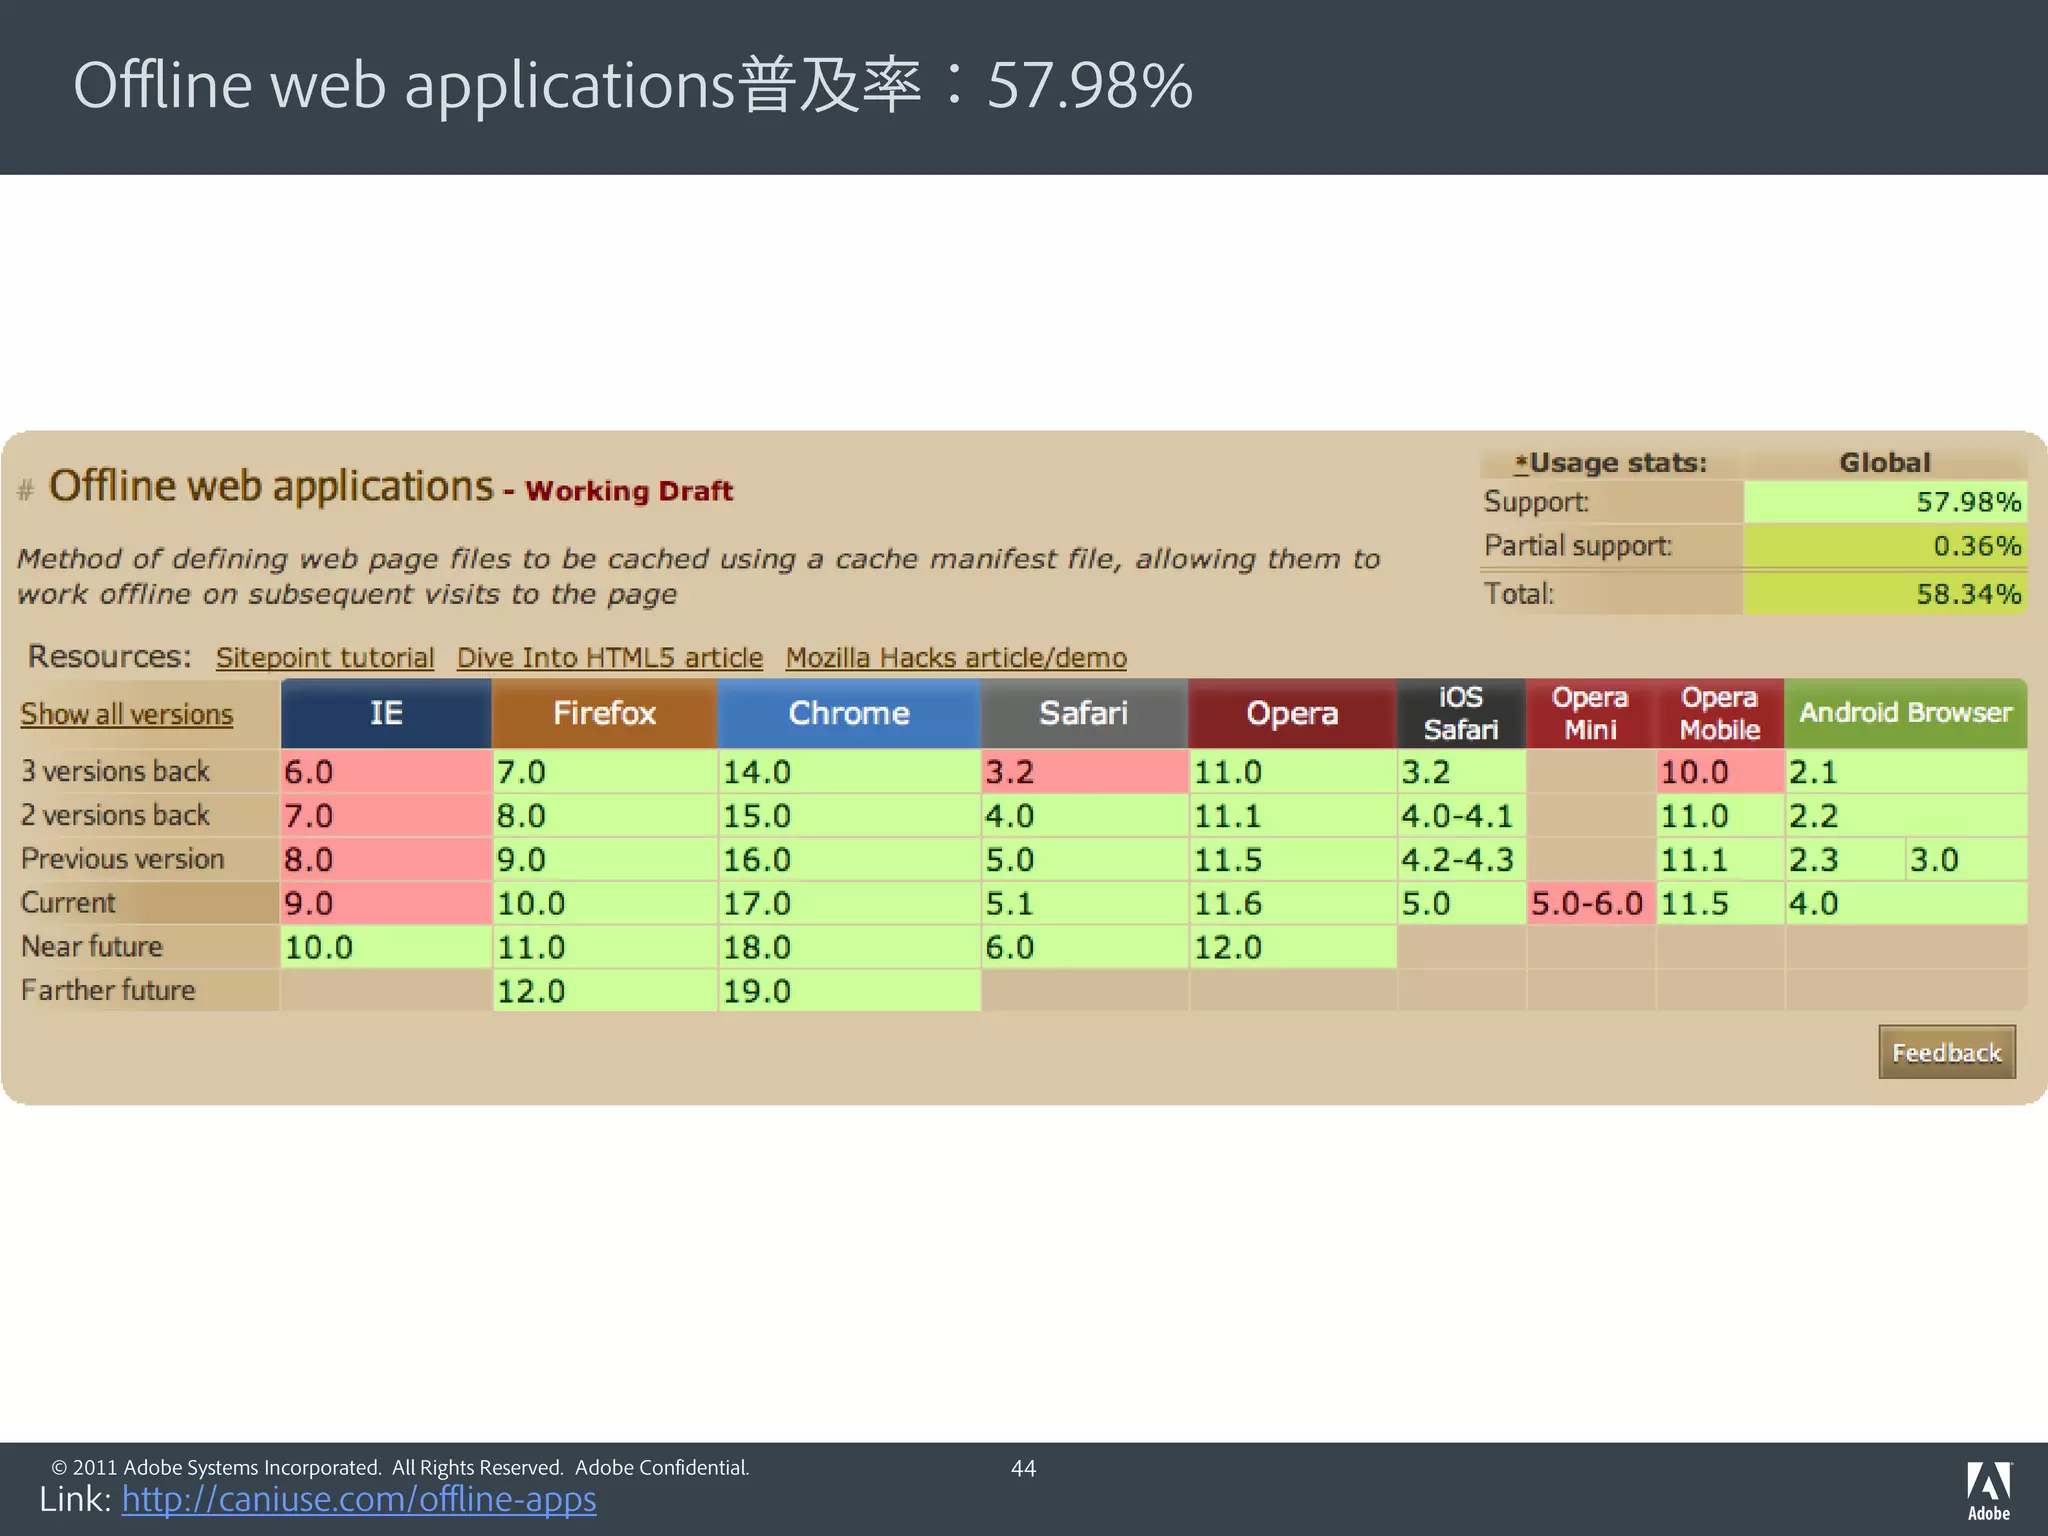
Task: Select the Safari column header
Action: pyautogui.click(x=1084, y=713)
